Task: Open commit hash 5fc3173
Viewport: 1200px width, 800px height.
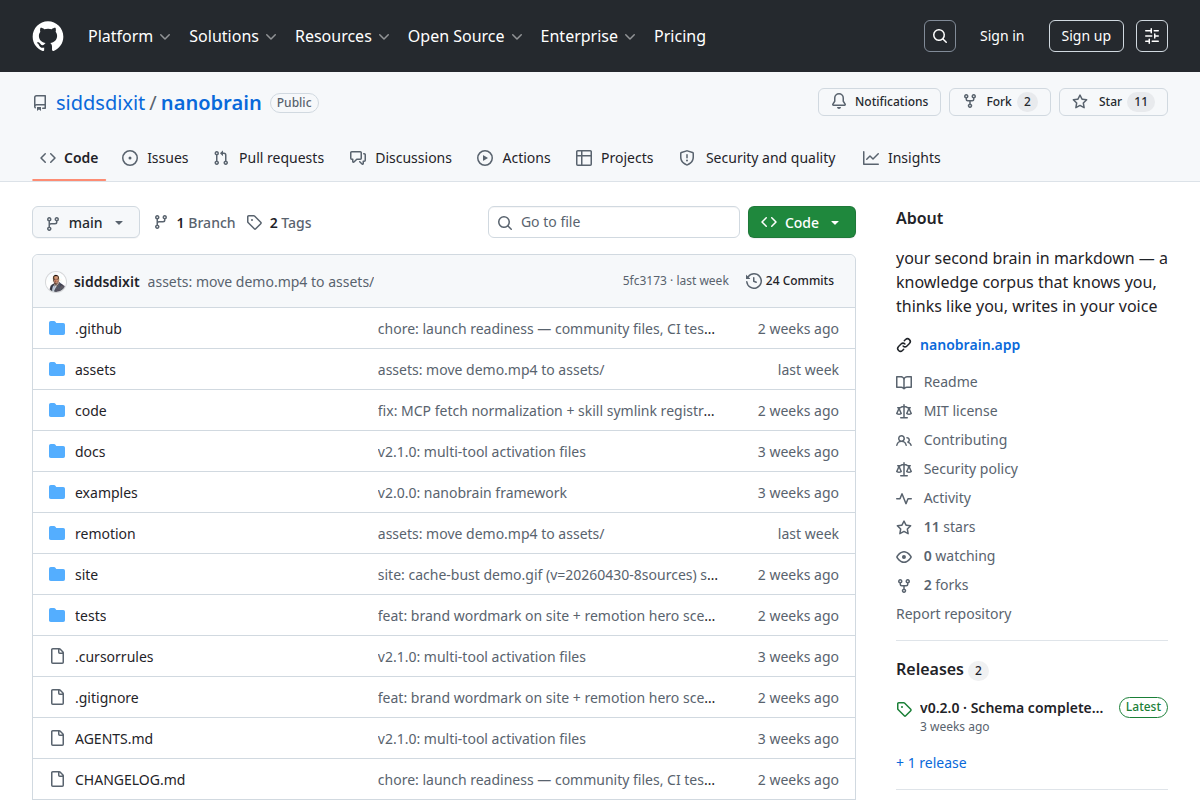Action: (x=644, y=281)
